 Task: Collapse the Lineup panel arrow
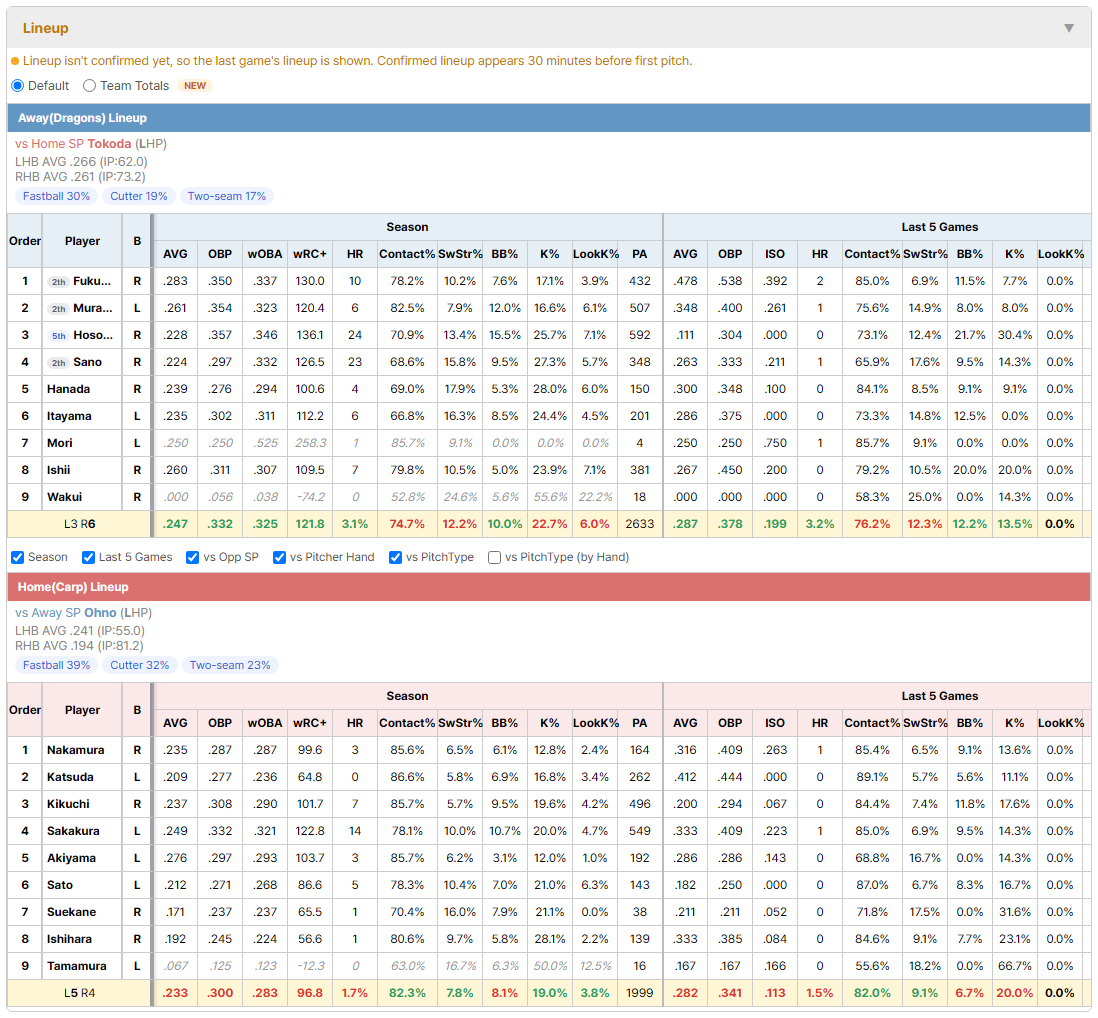click(x=1069, y=28)
